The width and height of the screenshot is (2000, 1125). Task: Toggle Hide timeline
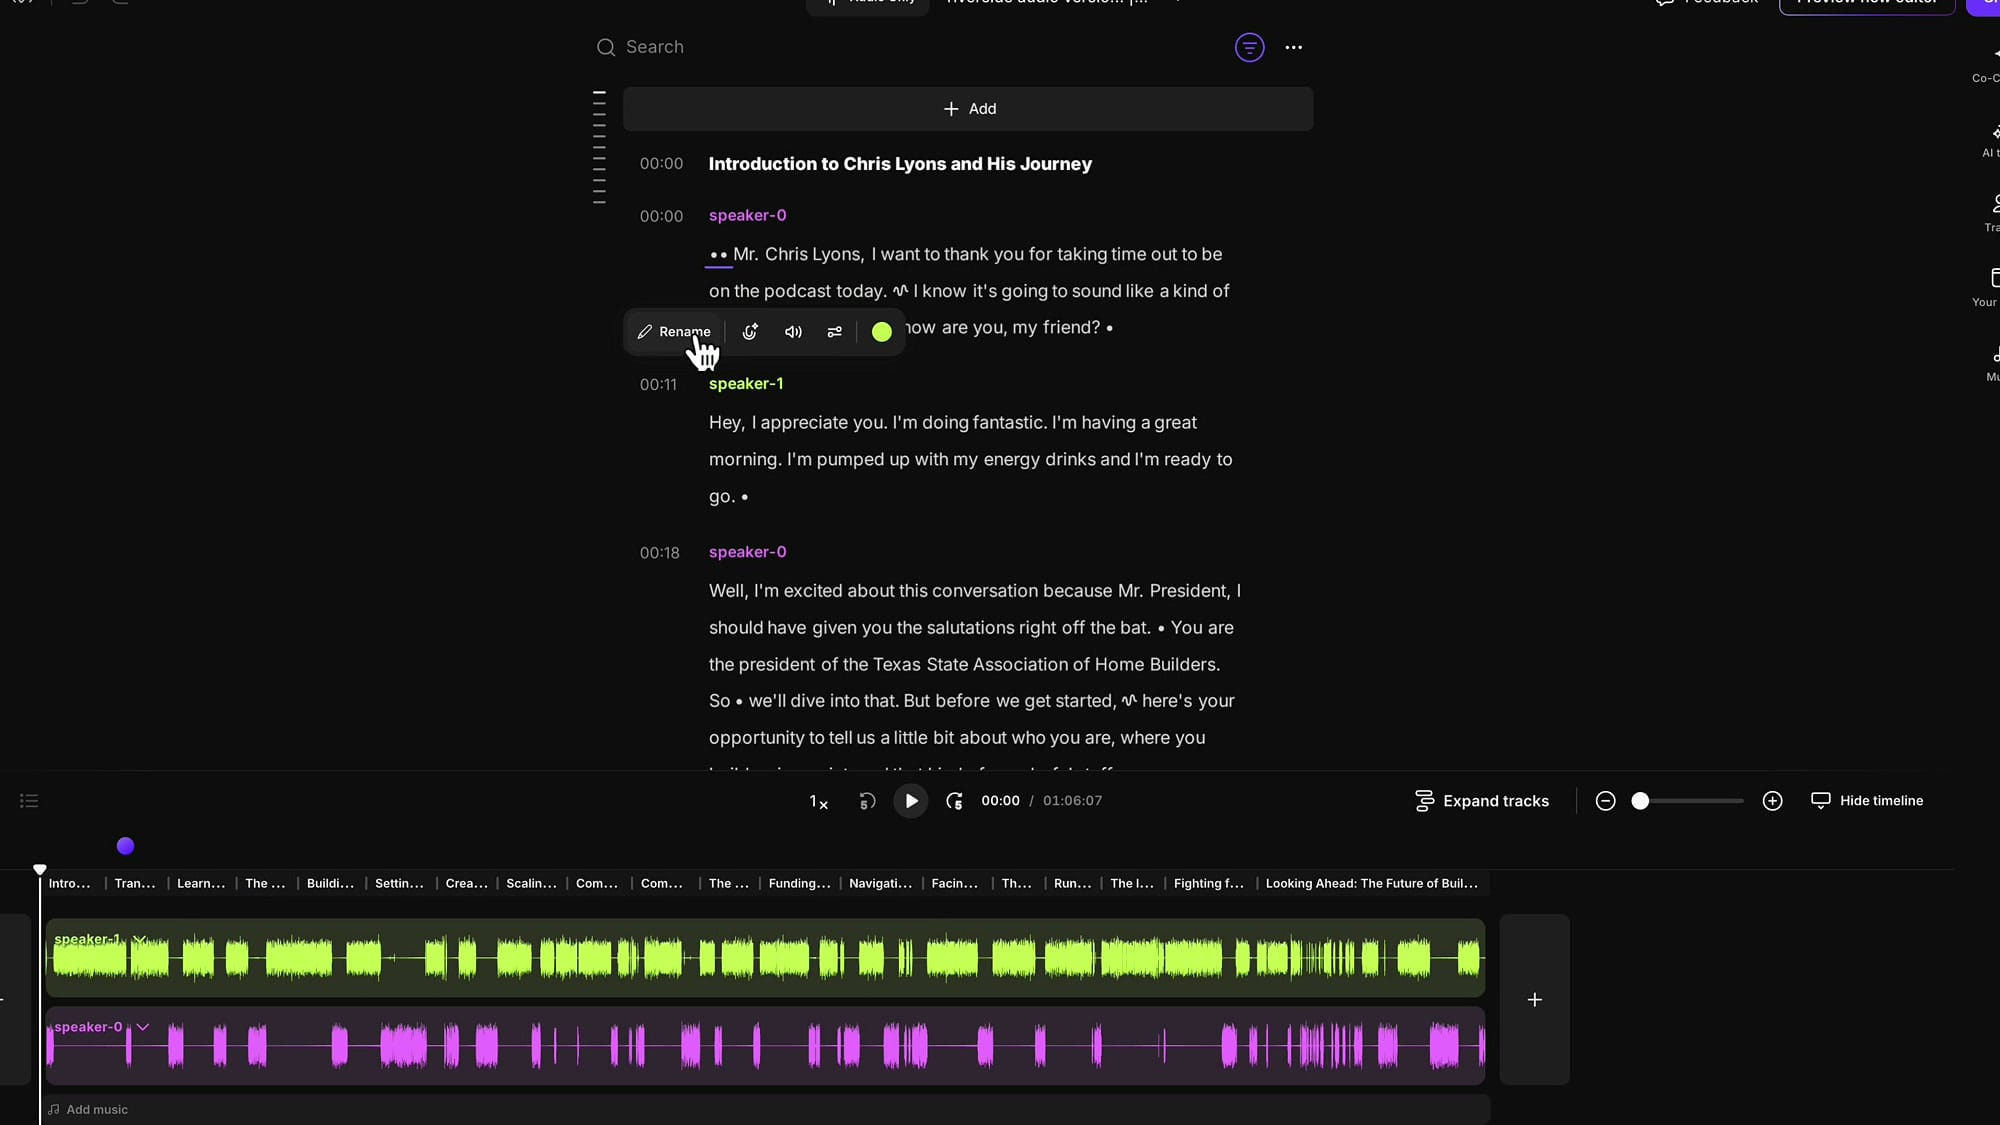(1868, 800)
